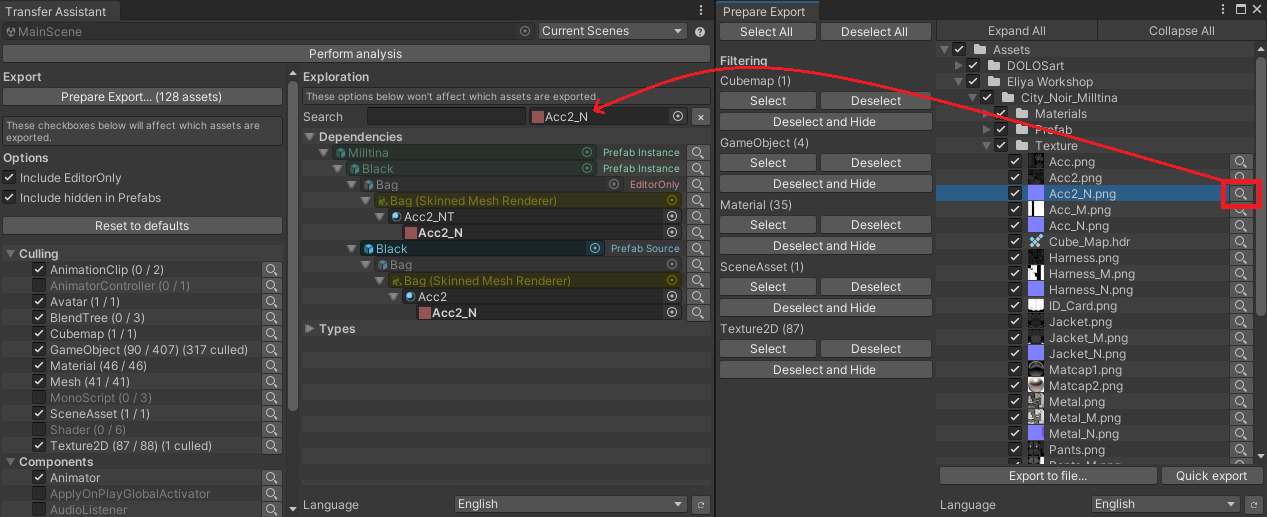1267x517 pixels.
Task: Click magnifier beside Texture2D culling row
Action: pyautogui.click(x=271, y=446)
